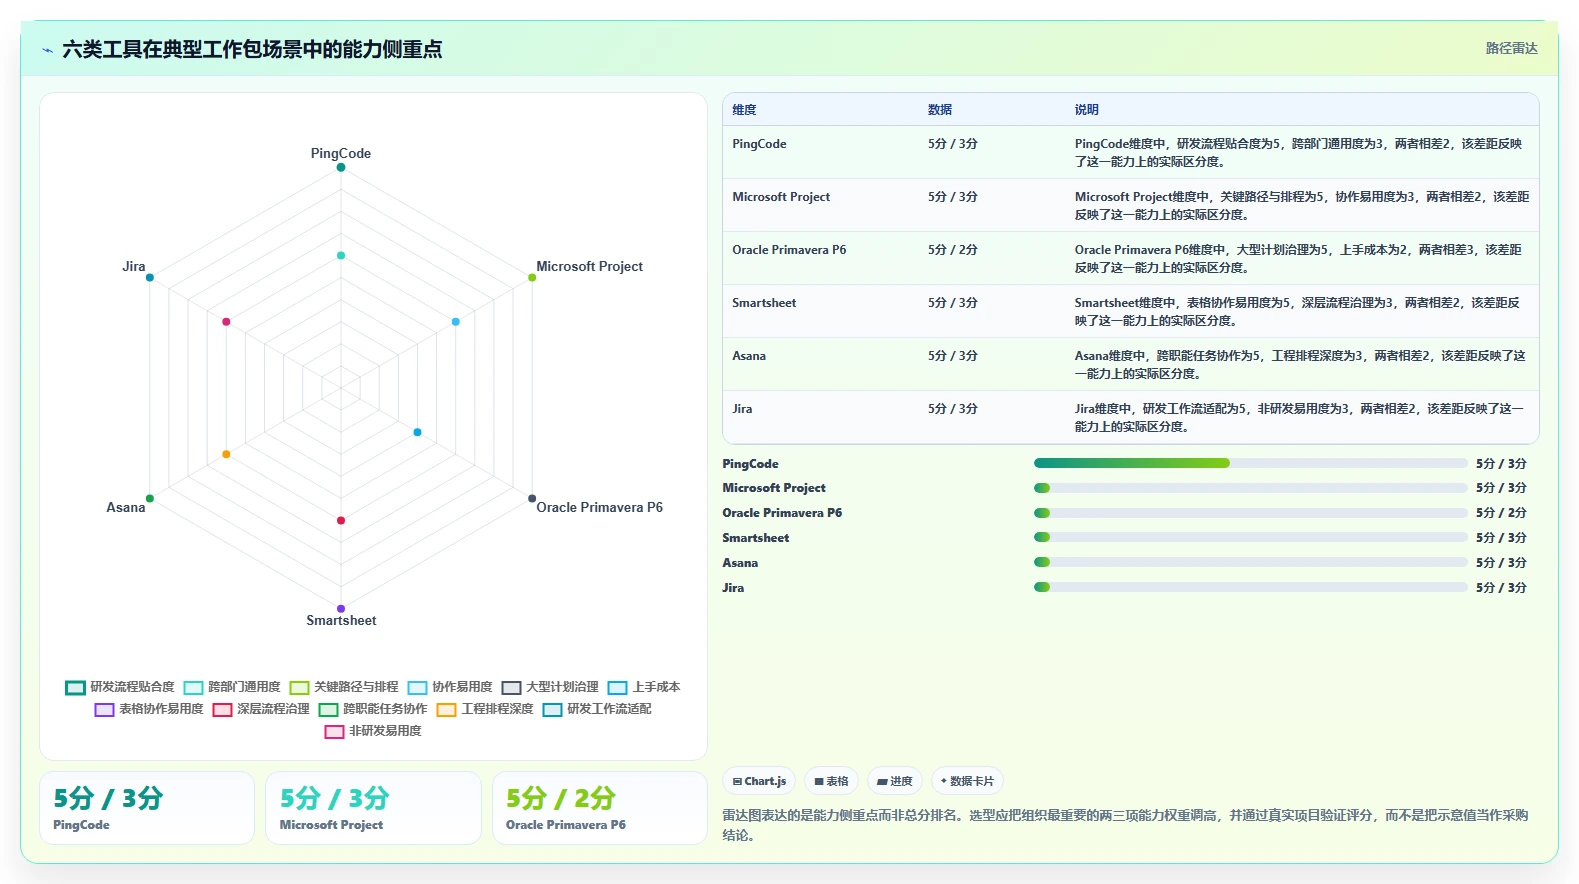The width and height of the screenshot is (1579, 884).
Task: Toggle the 关键路径与排程 legend item
Action: [344, 687]
